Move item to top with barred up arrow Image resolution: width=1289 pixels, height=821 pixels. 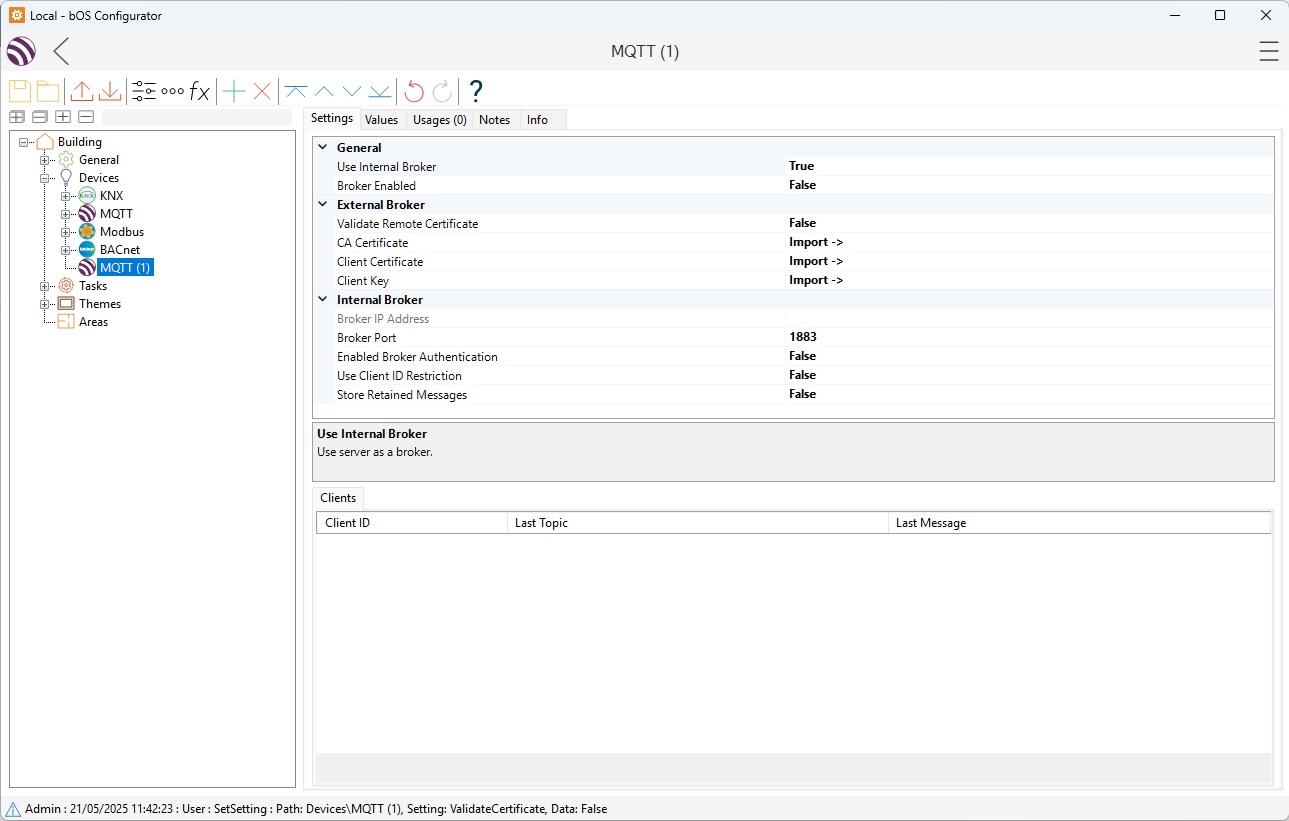[x=295, y=91]
